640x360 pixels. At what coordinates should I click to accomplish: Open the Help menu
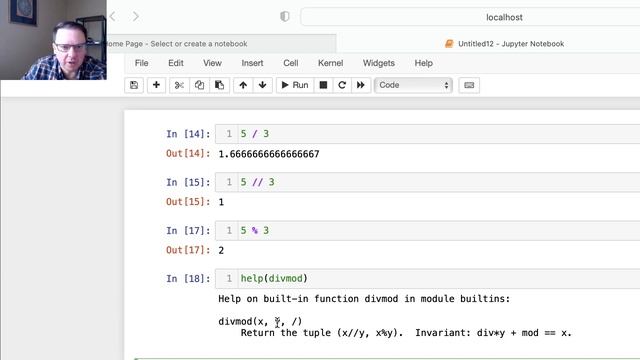(x=423, y=63)
